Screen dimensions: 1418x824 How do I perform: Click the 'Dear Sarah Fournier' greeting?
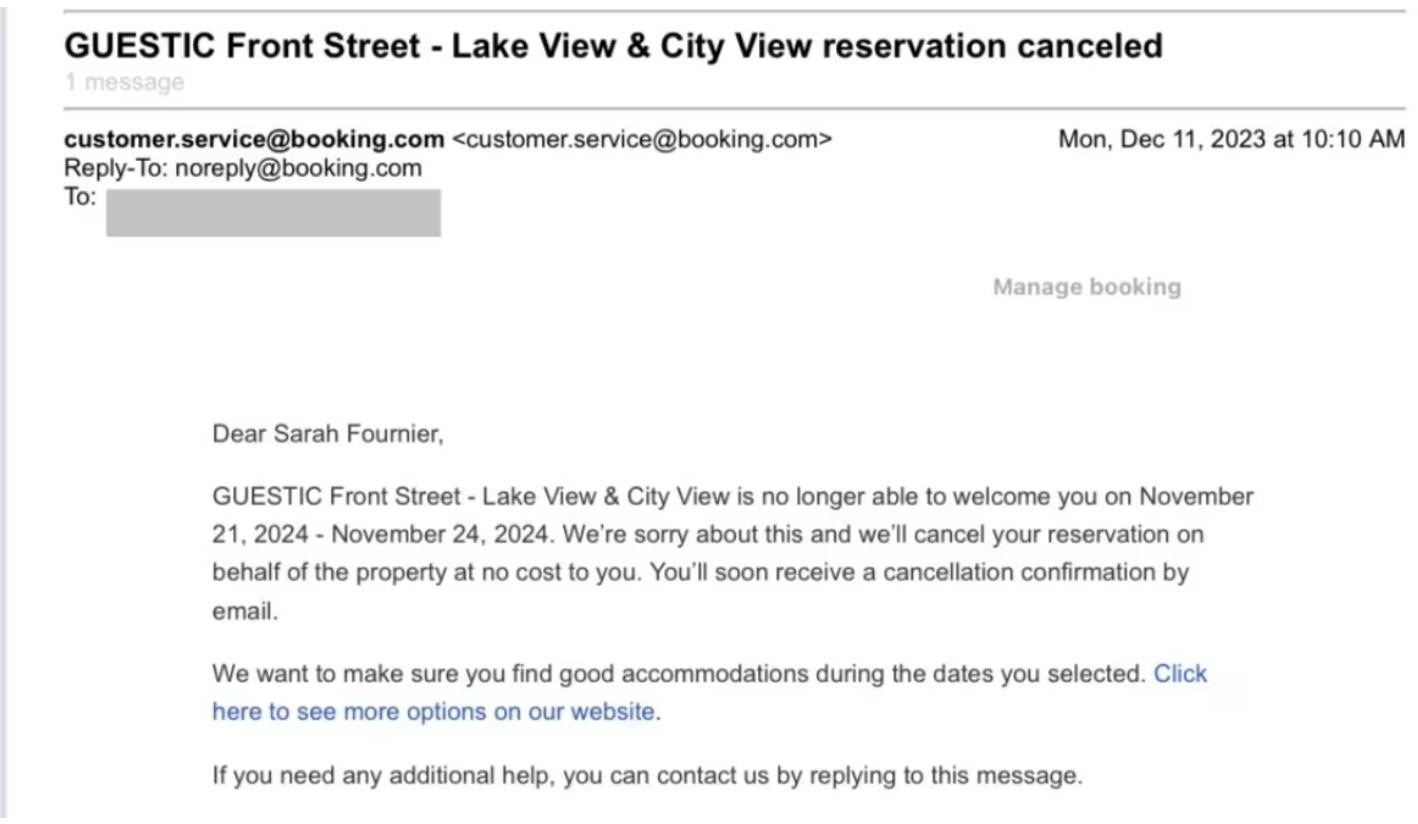coord(327,435)
